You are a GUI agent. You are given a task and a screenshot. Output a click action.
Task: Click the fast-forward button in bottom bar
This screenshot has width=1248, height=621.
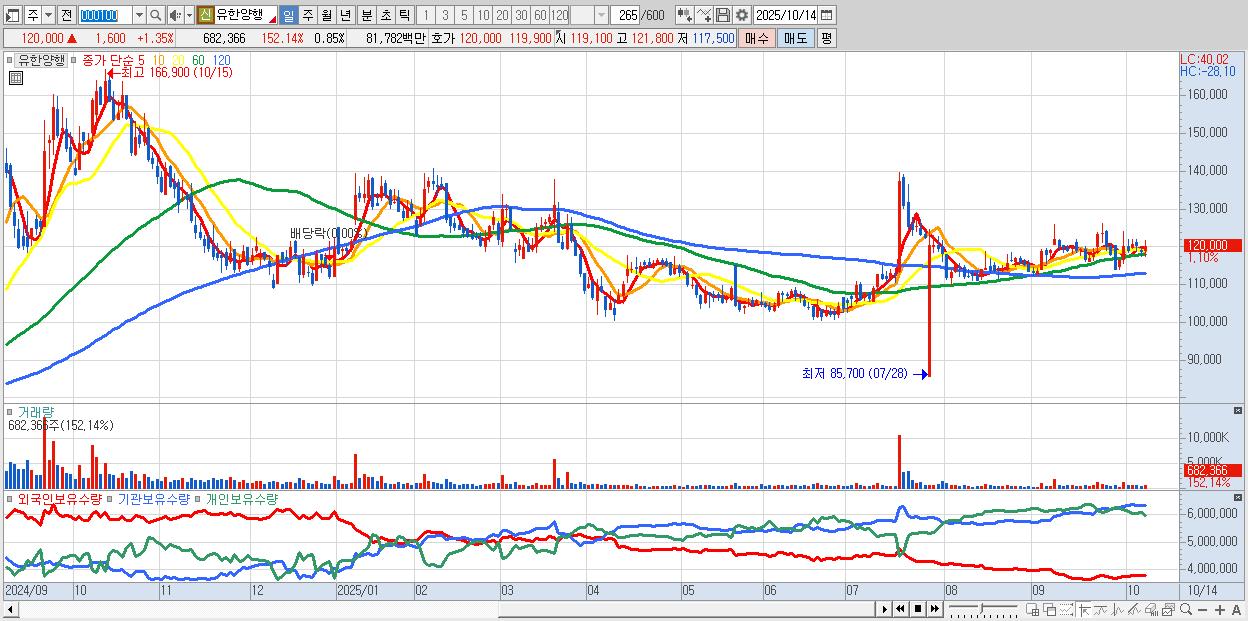(x=934, y=609)
